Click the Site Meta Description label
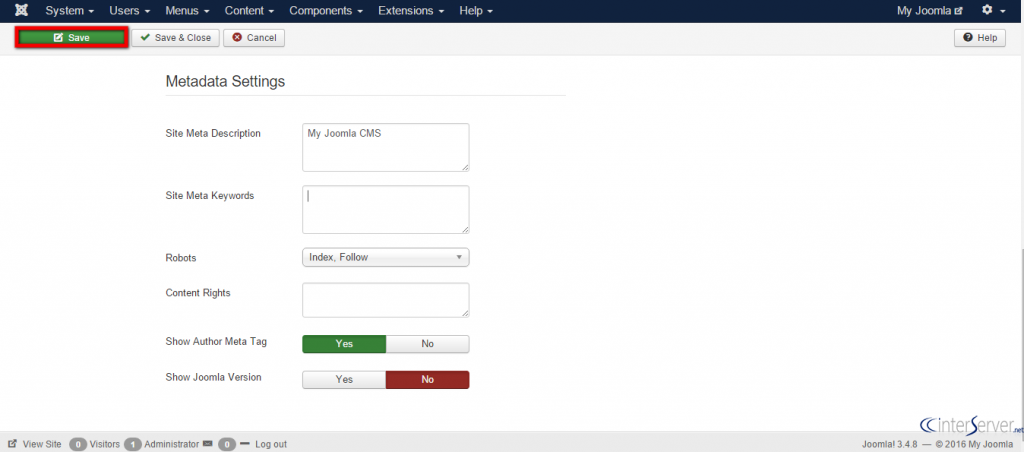 pyautogui.click(x=213, y=133)
